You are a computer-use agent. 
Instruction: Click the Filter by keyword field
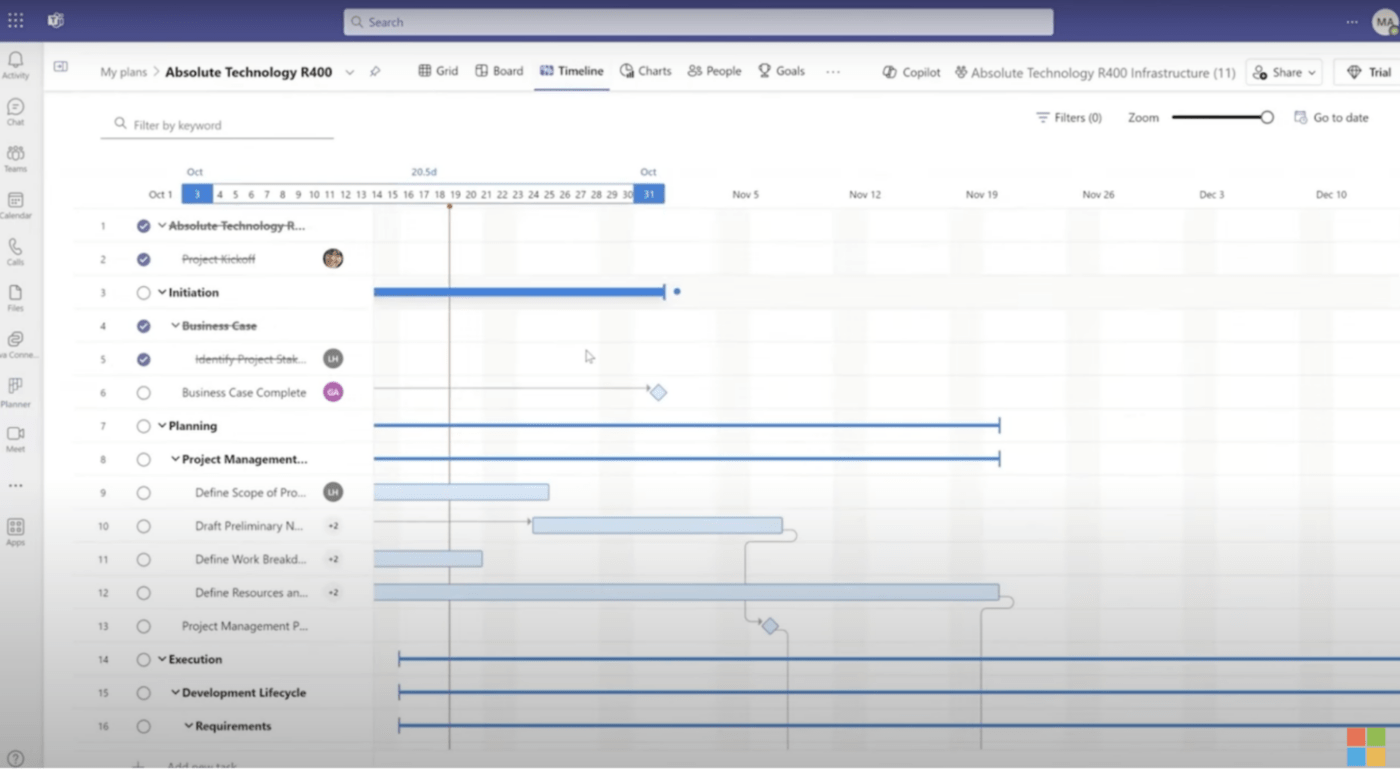click(x=217, y=125)
